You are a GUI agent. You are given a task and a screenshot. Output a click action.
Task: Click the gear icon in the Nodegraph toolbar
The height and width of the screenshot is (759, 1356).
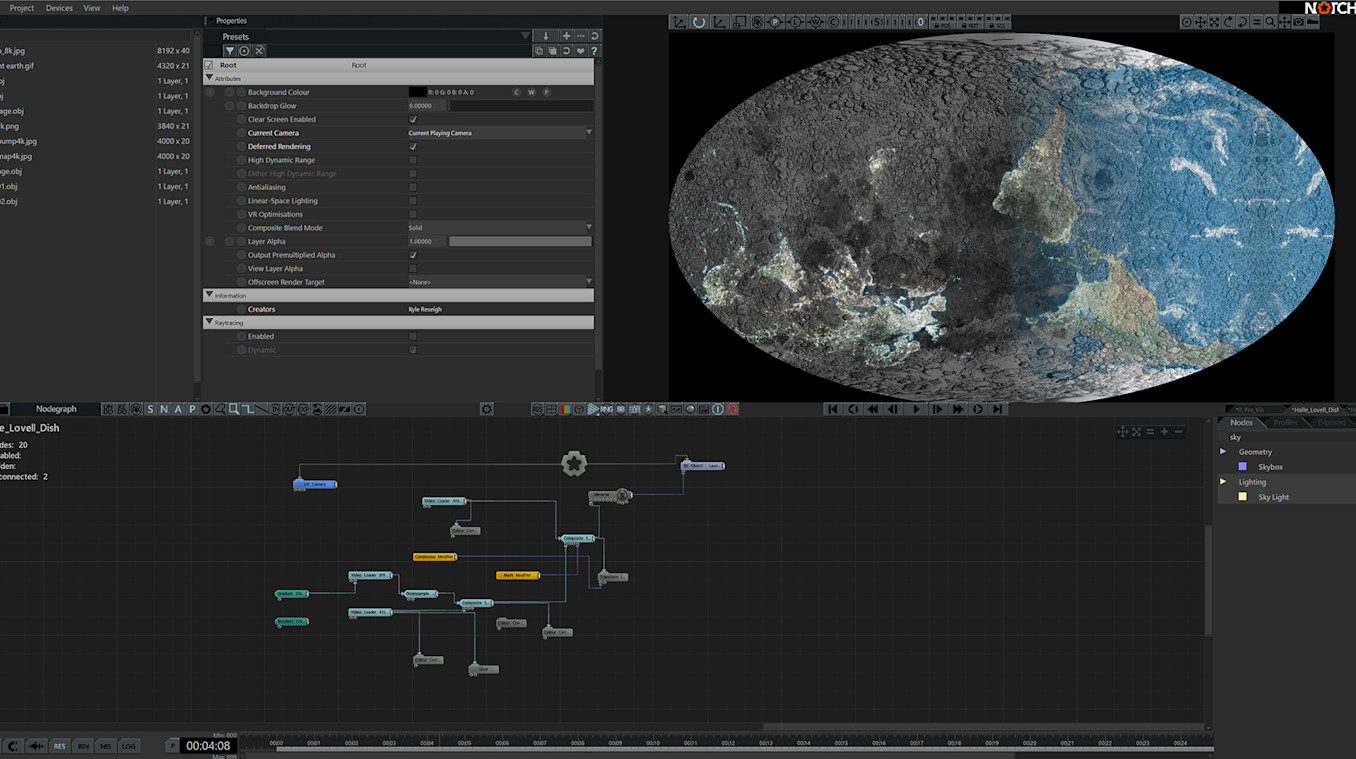point(487,409)
